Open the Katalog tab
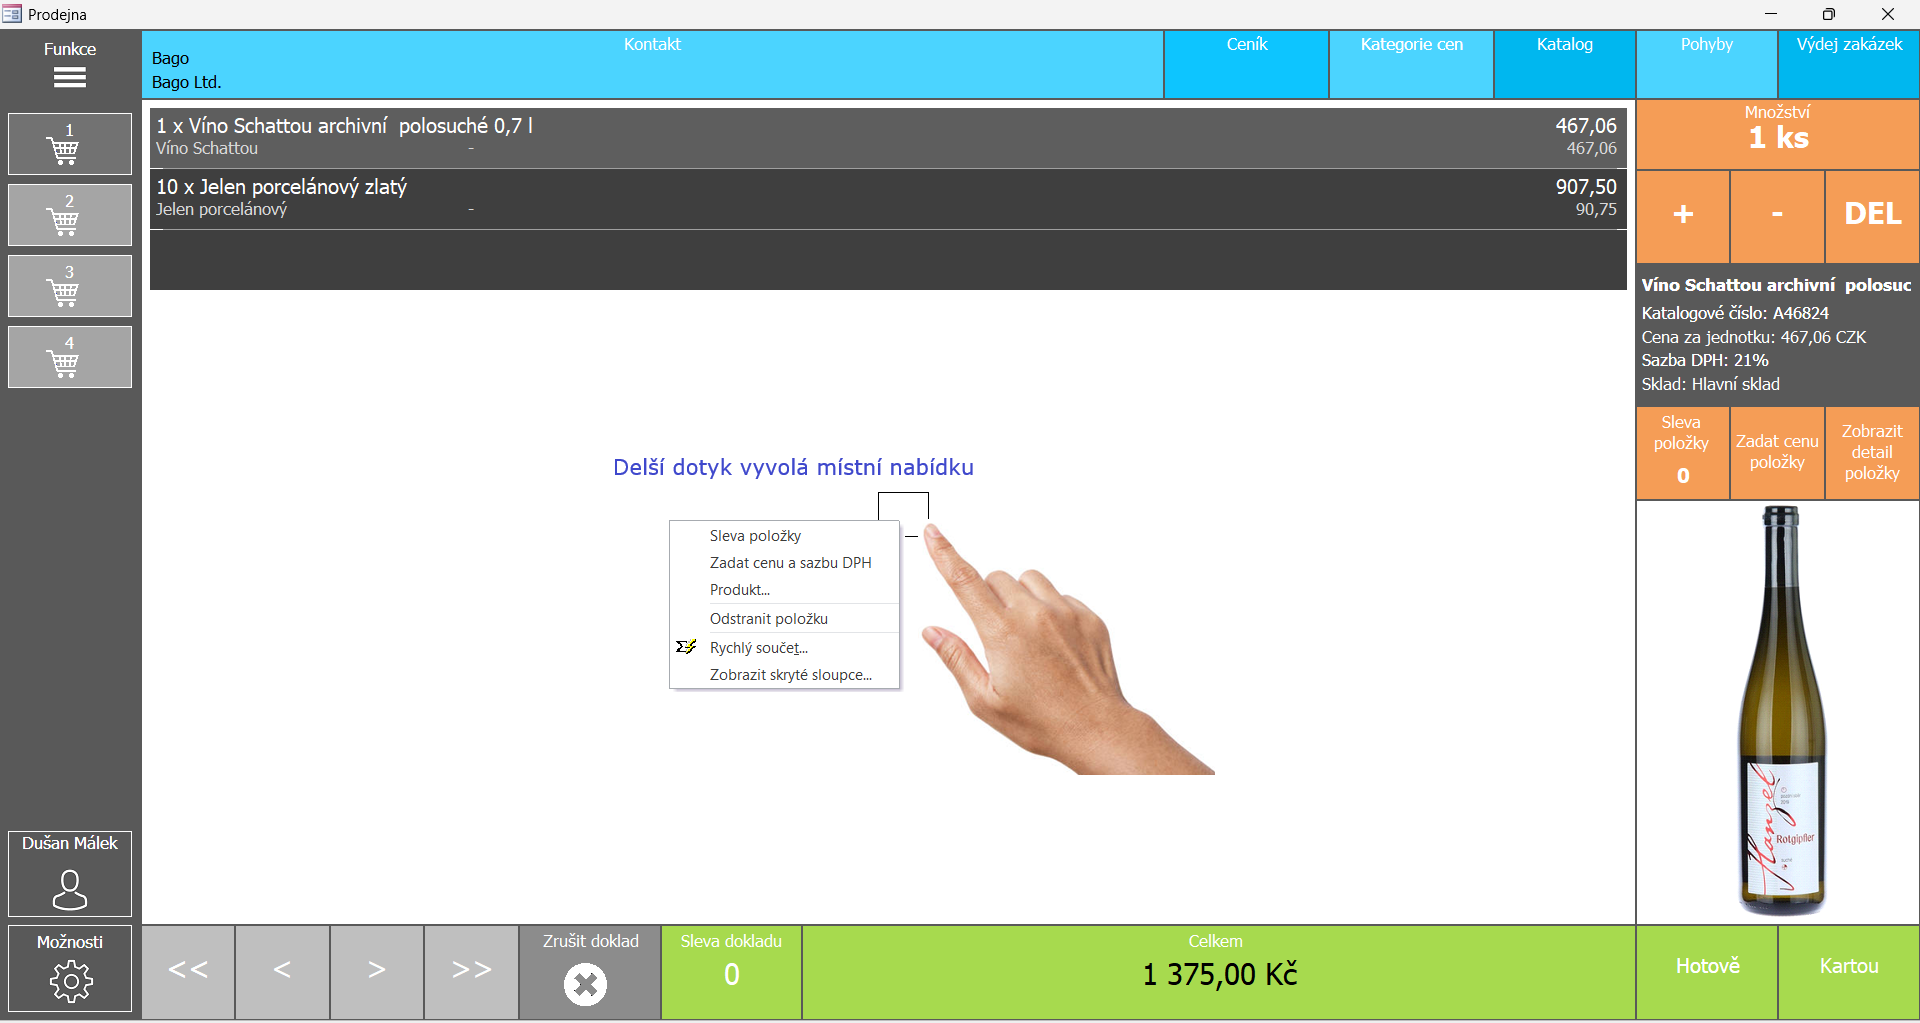This screenshot has height=1023, width=1920. pos(1564,65)
